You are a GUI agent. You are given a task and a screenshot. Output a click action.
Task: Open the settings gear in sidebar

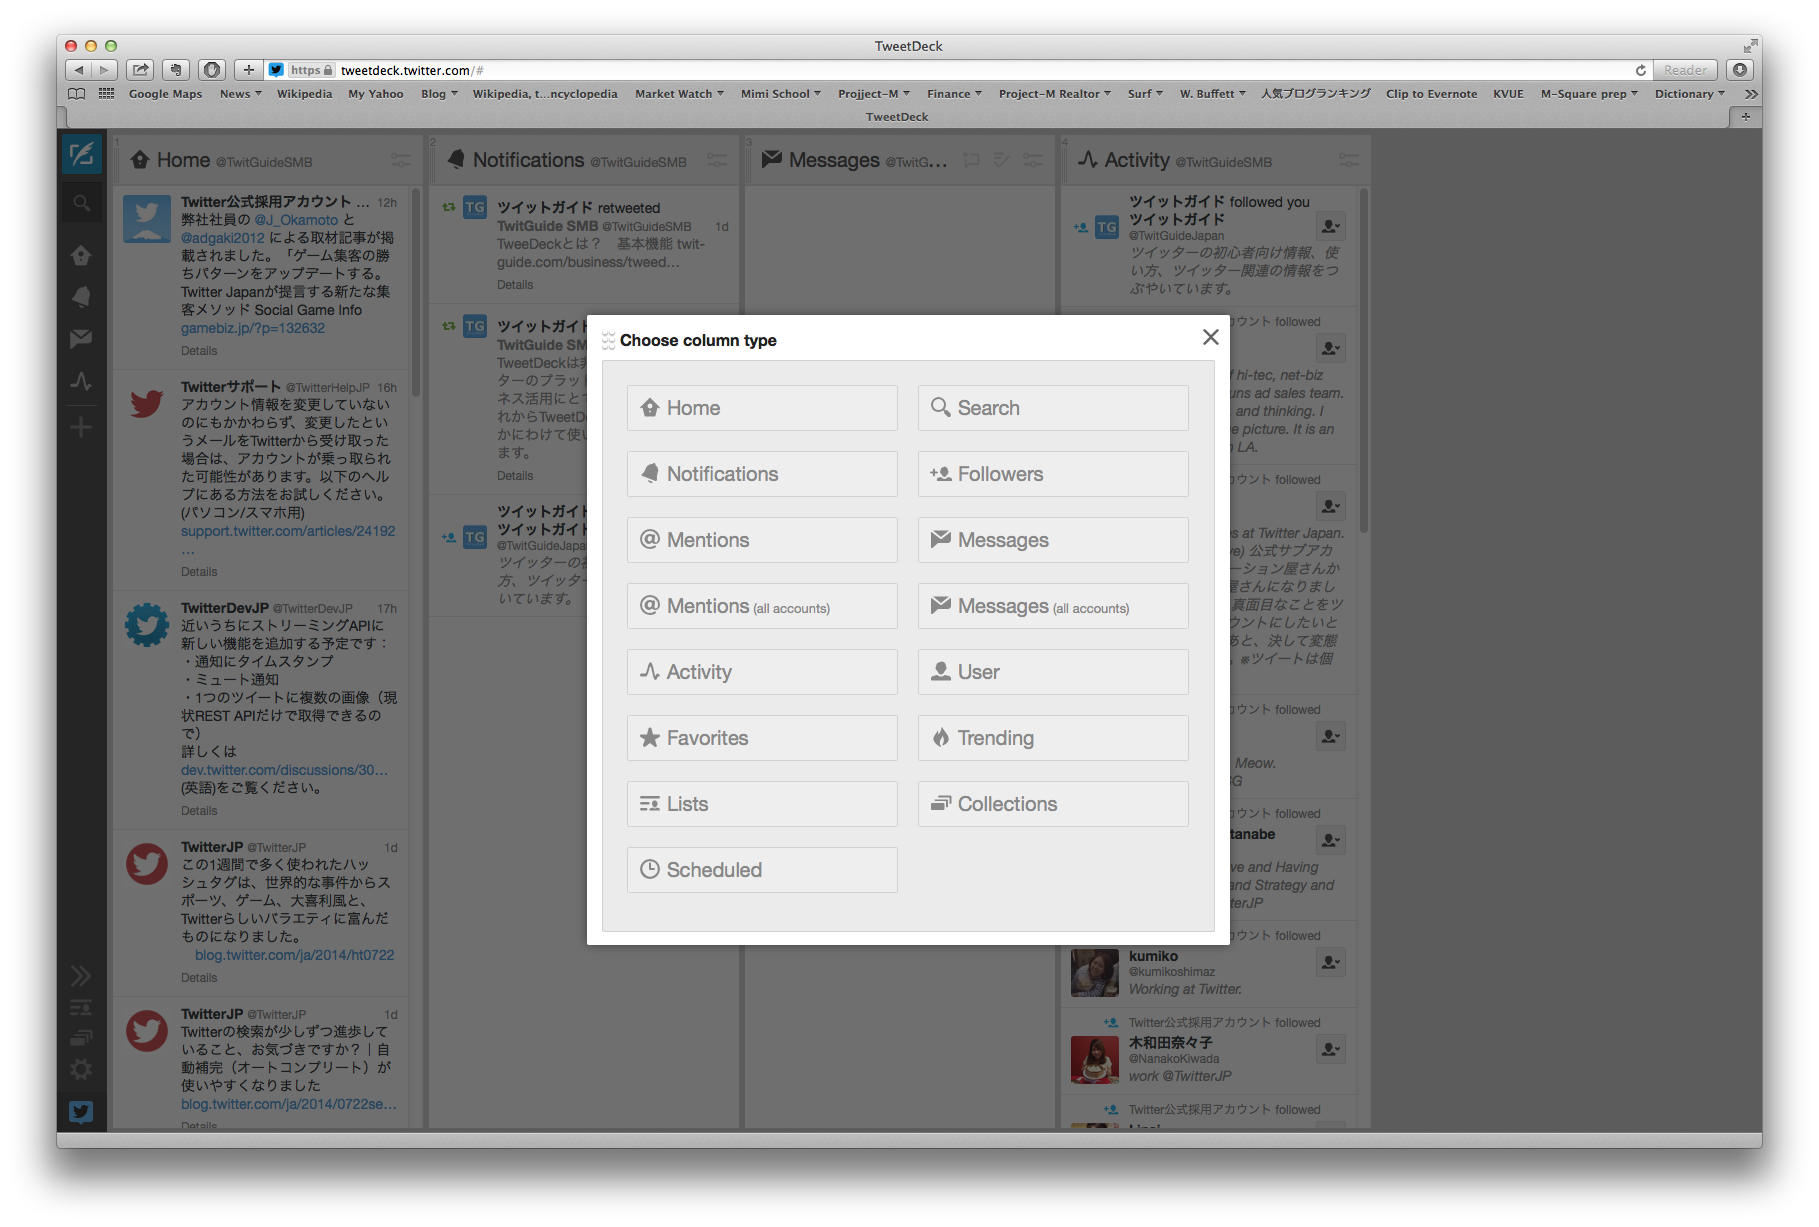pyautogui.click(x=81, y=1069)
